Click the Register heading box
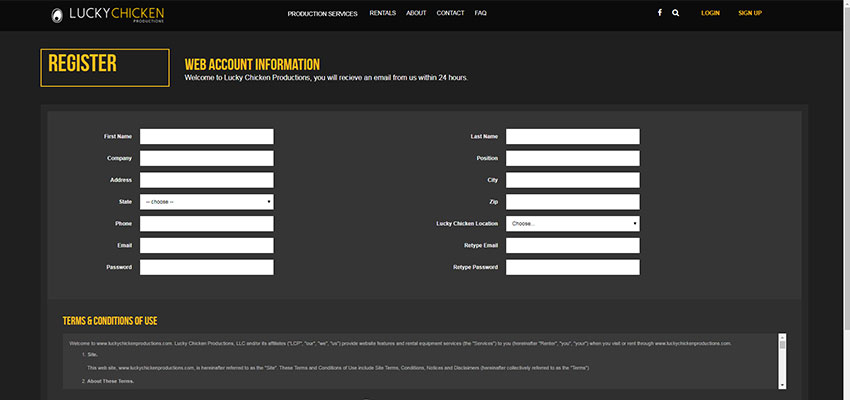Image resolution: width=850 pixels, height=400 pixels. pos(105,68)
